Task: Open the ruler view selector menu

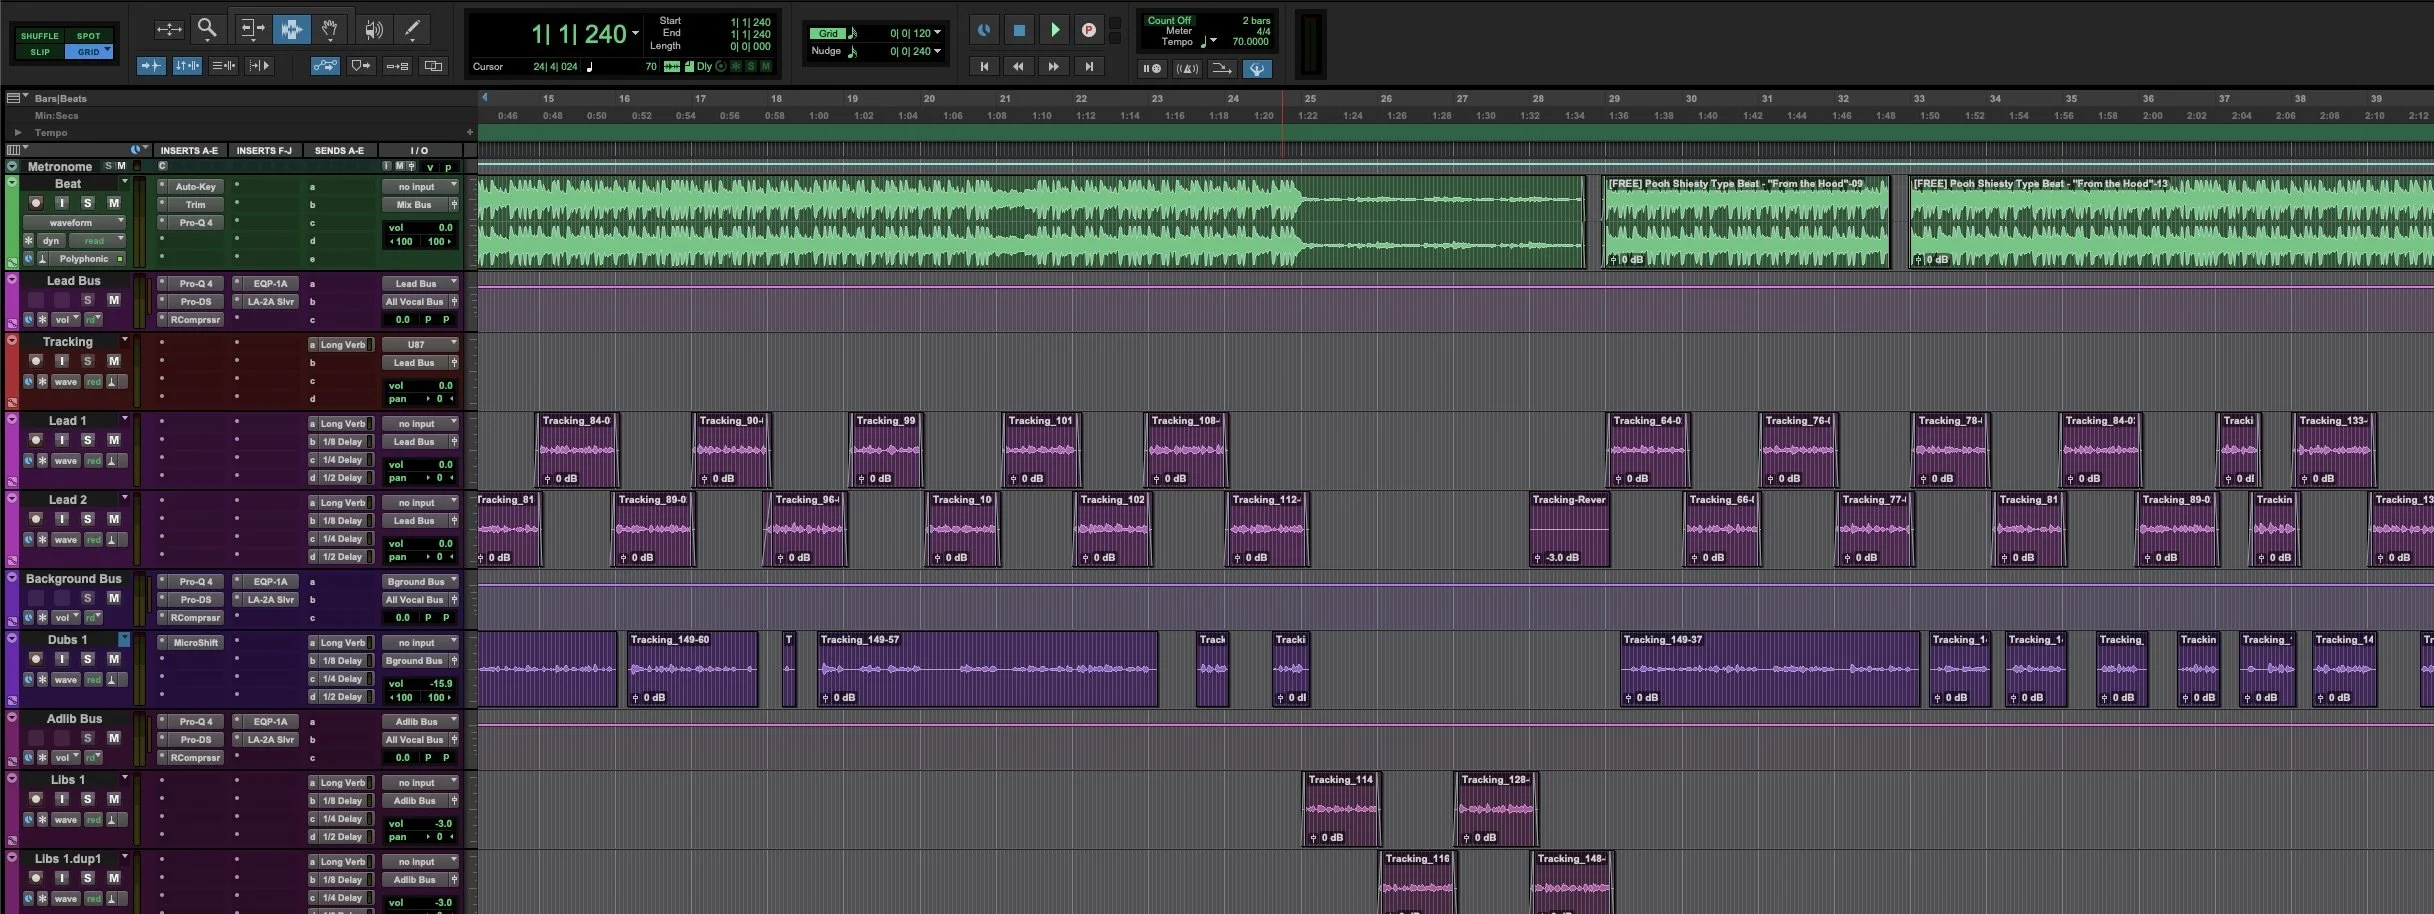Action: 15,98
